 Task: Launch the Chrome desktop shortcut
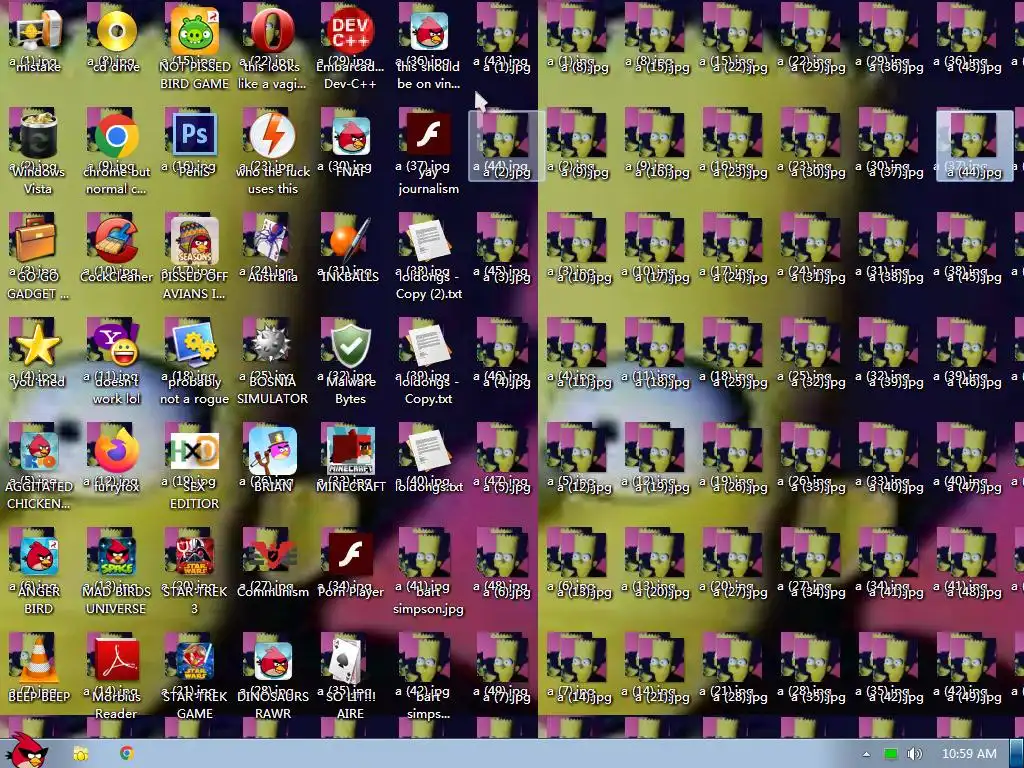click(x=116, y=136)
